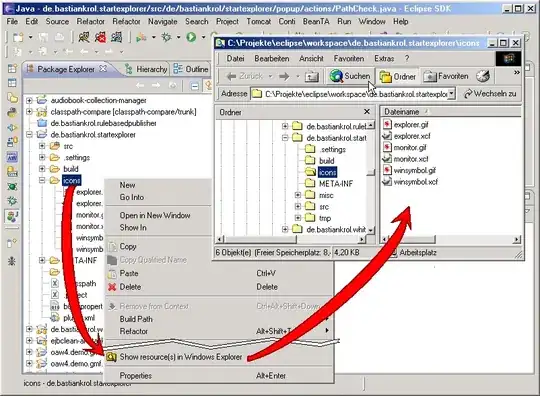Open the Extras menu in Explorer
This screenshot has height=396, width=540.
click(384, 59)
